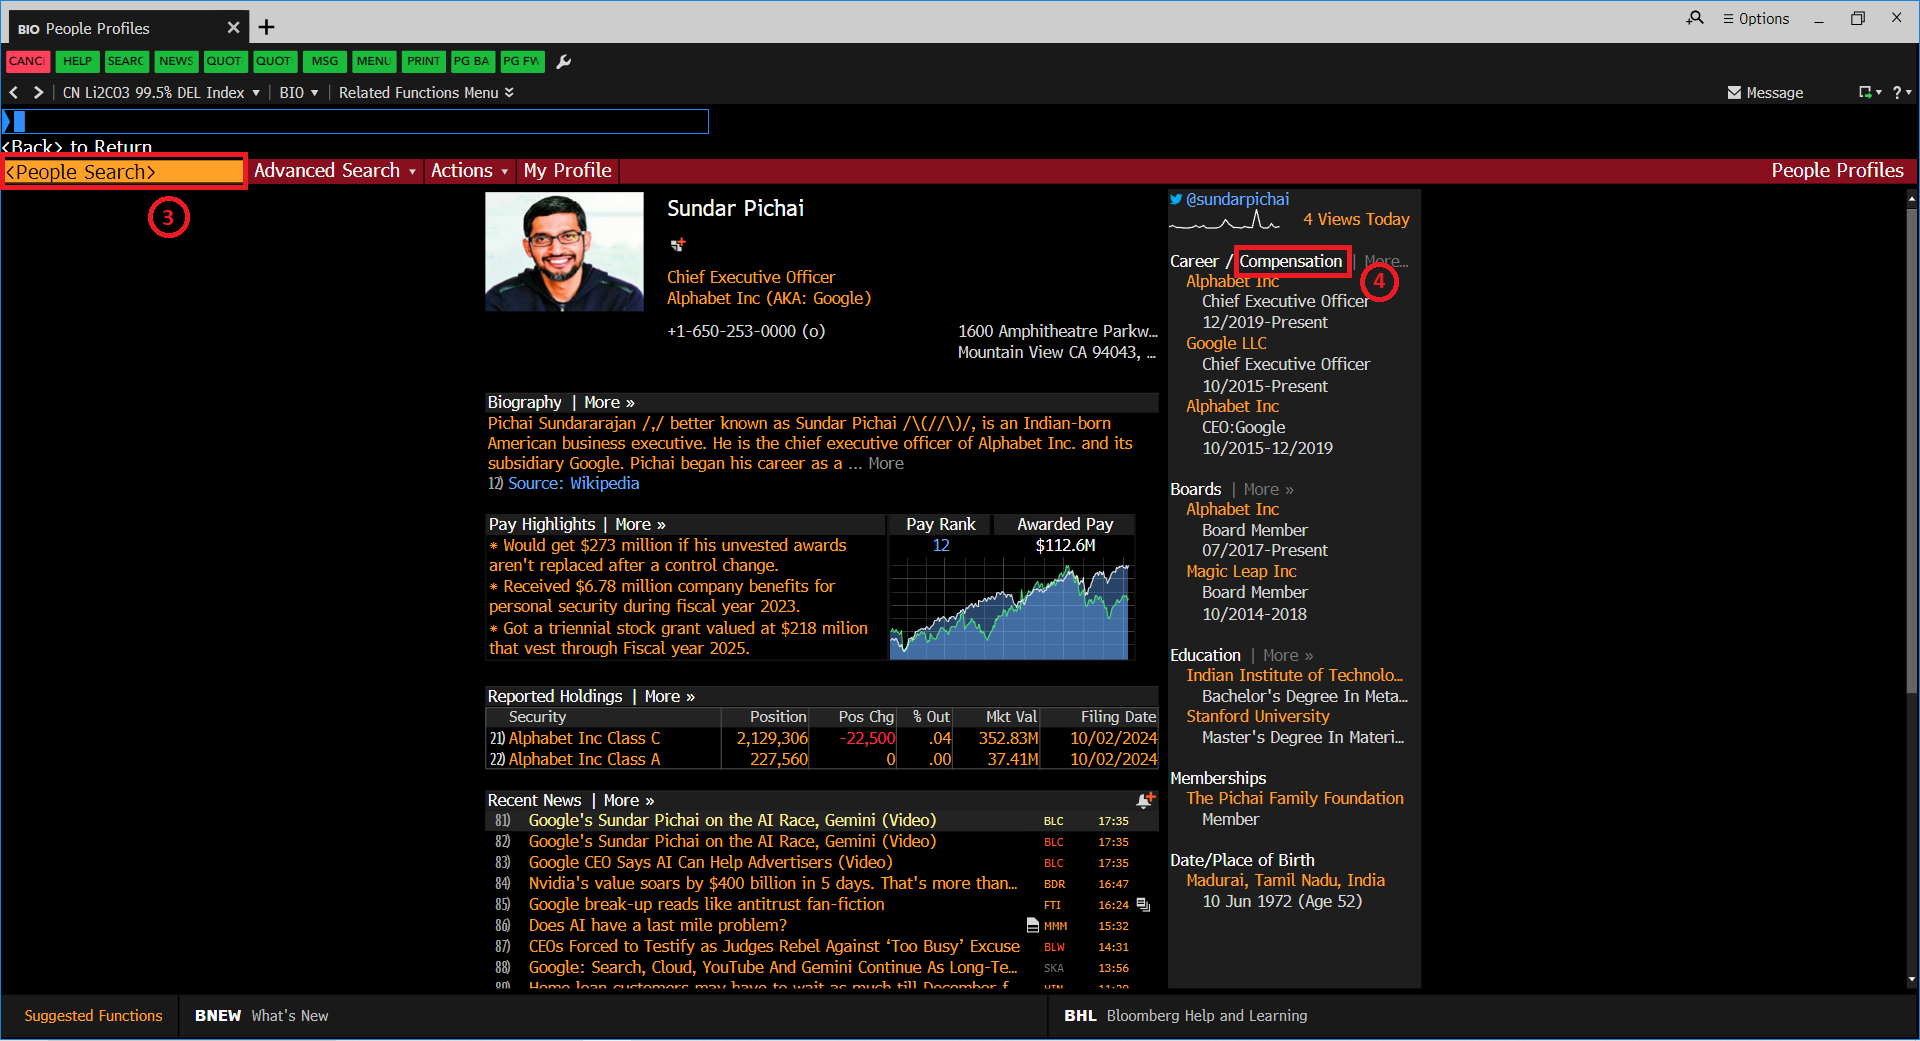The width and height of the screenshot is (1920, 1041).
Task: Select the Career tab
Action: click(x=1194, y=261)
